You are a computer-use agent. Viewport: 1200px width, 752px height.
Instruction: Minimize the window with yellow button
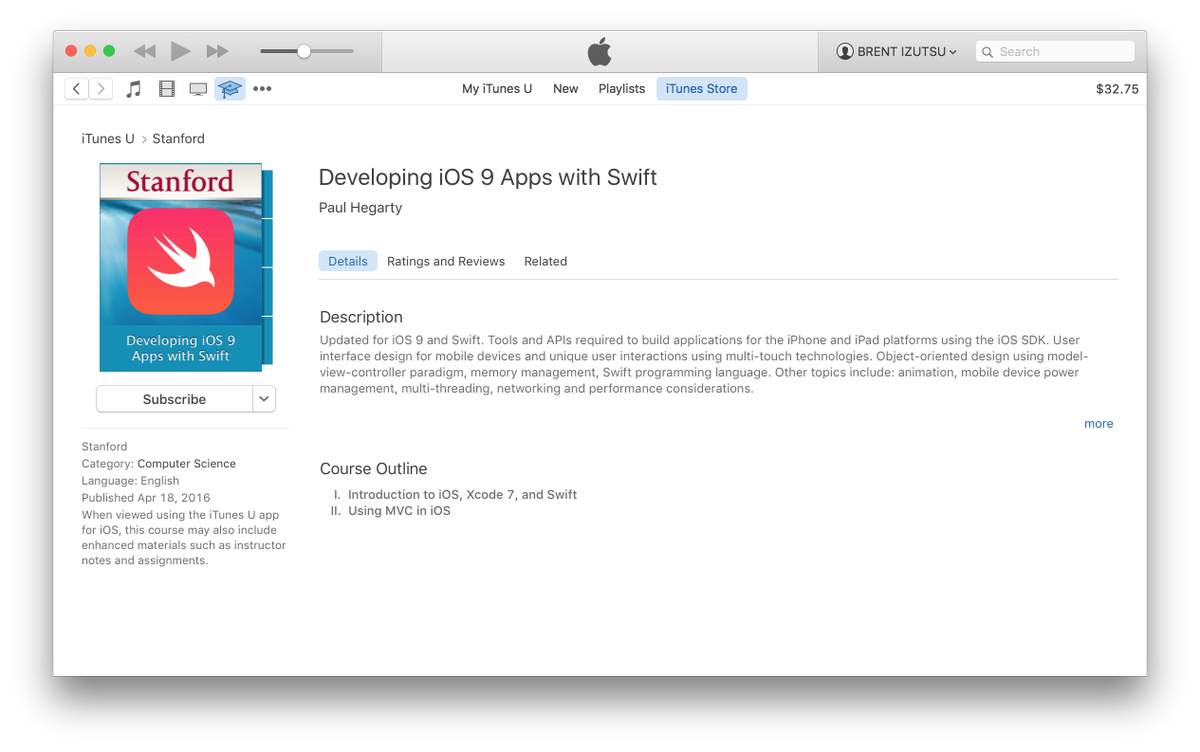click(90, 51)
